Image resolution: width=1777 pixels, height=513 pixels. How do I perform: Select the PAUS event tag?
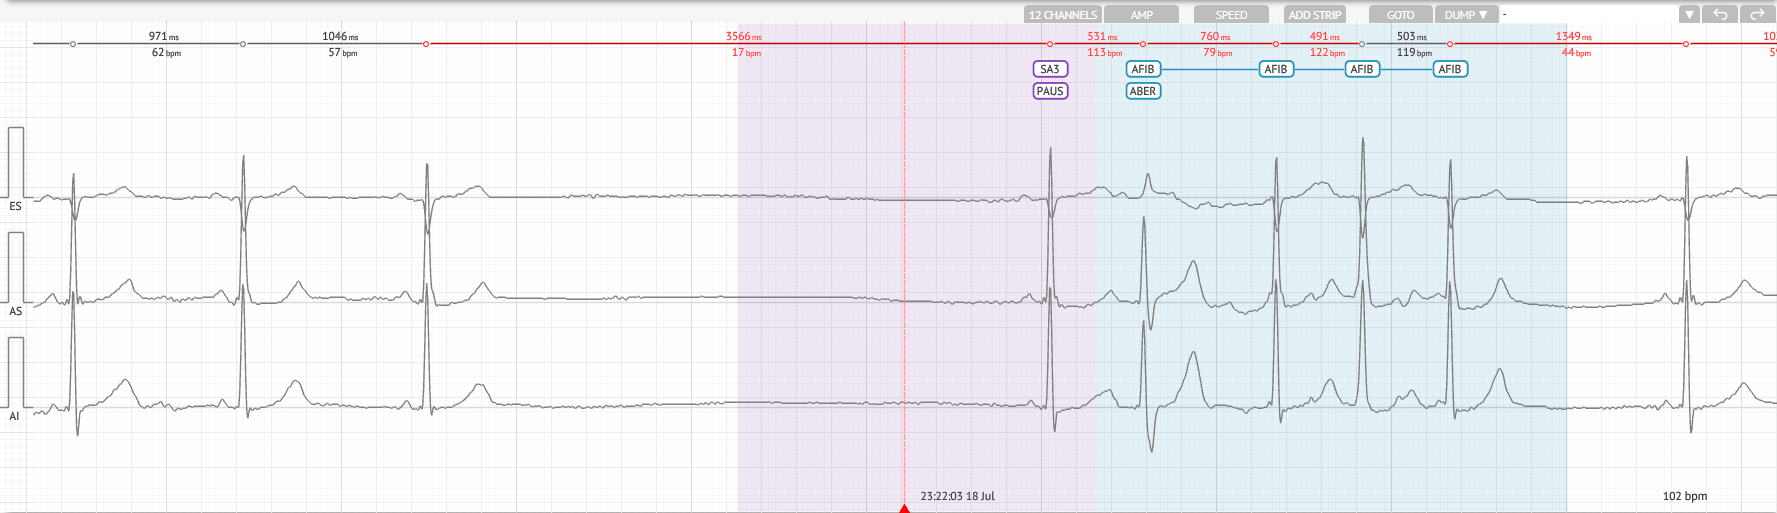tap(1050, 91)
